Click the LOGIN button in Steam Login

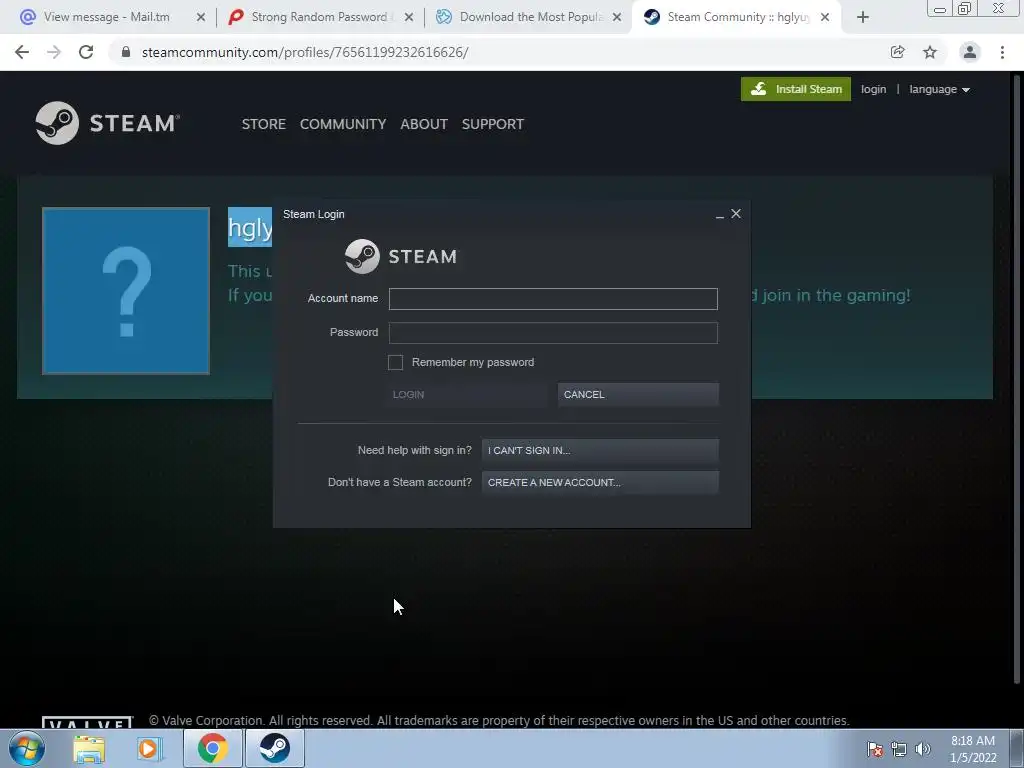click(466, 394)
